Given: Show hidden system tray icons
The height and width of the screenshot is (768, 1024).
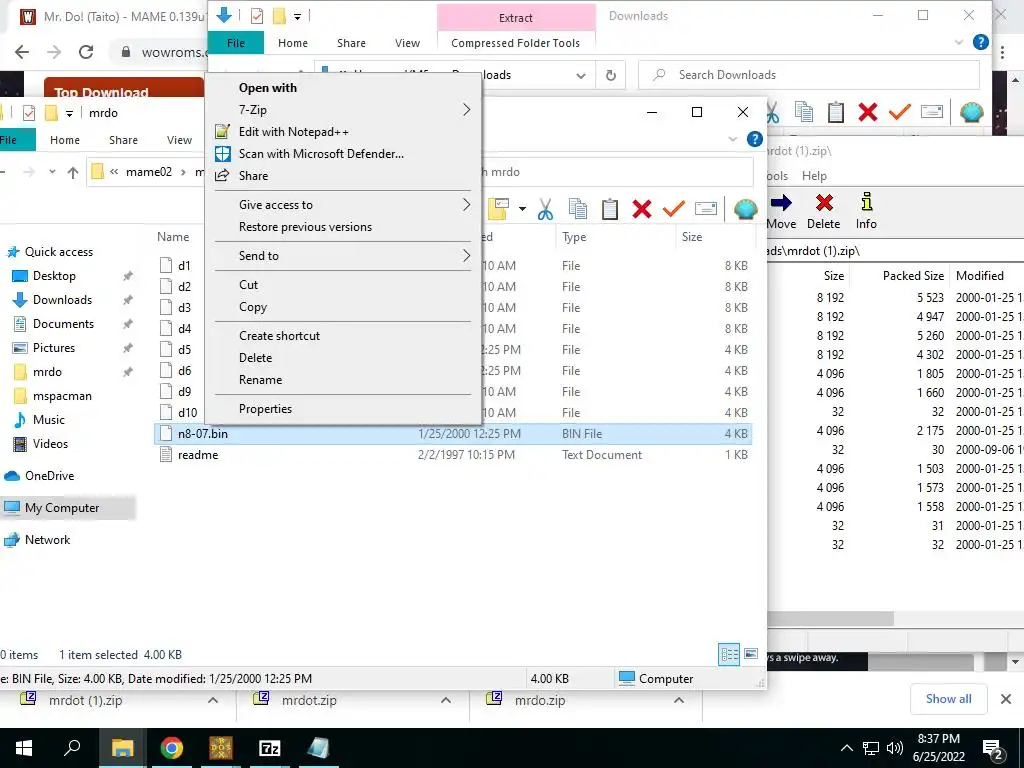Looking at the screenshot, I should 846,748.
